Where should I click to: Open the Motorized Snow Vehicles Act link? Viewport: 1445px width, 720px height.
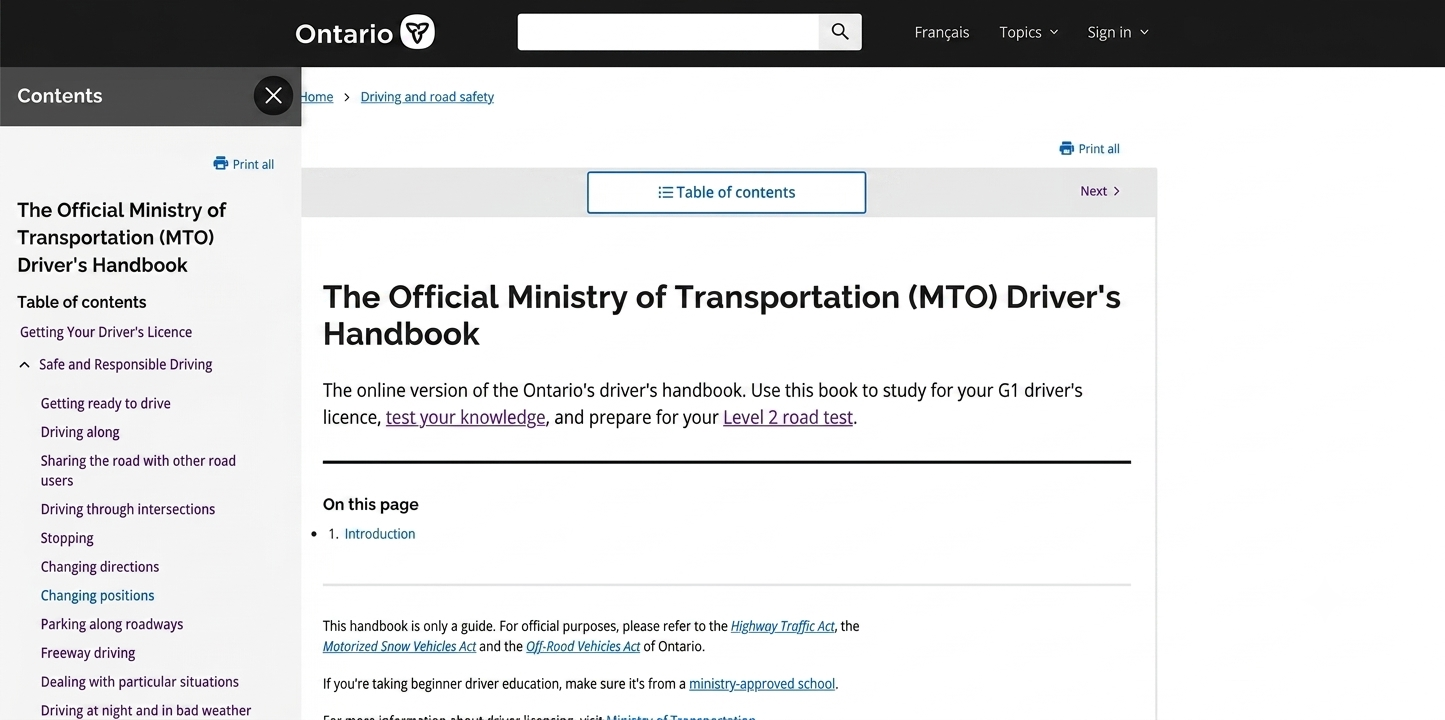(399, 646)
